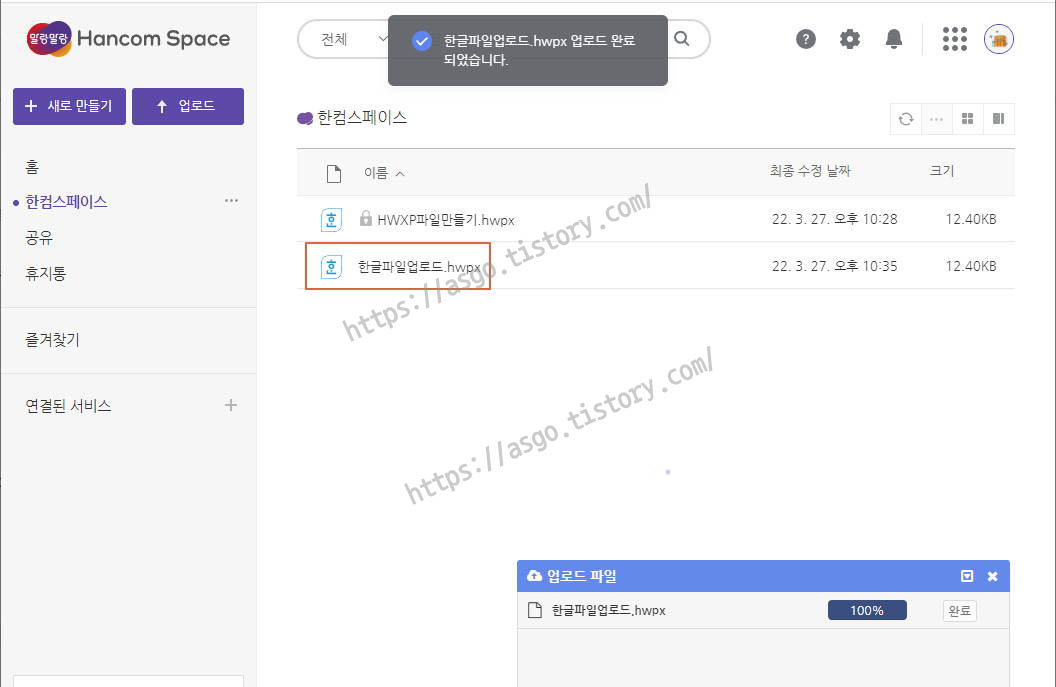Click the checkmark in upload complete toast
The height and width of the screenshot is (687, 1056).
pyautogui.click(x=422, y=41)
